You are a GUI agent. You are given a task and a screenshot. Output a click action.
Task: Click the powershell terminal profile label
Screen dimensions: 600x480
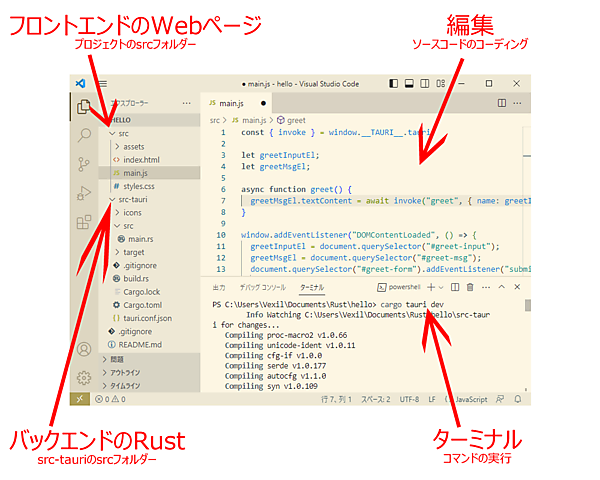[x=399, y=287]
